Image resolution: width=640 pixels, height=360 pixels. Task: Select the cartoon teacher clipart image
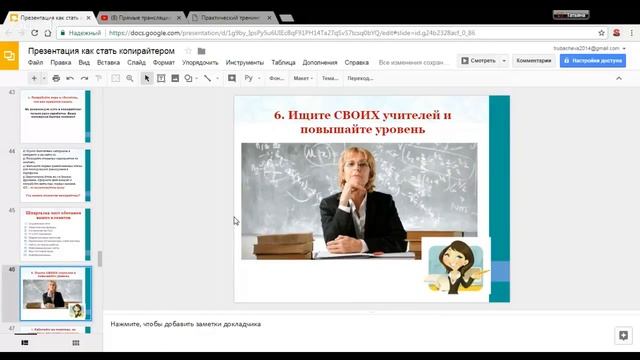pos(456,267)
